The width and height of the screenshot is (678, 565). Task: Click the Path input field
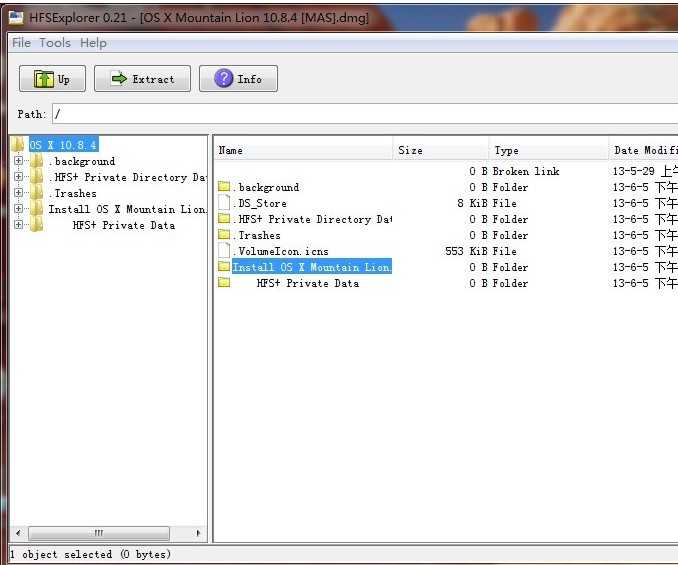click(x=365, y=114)
